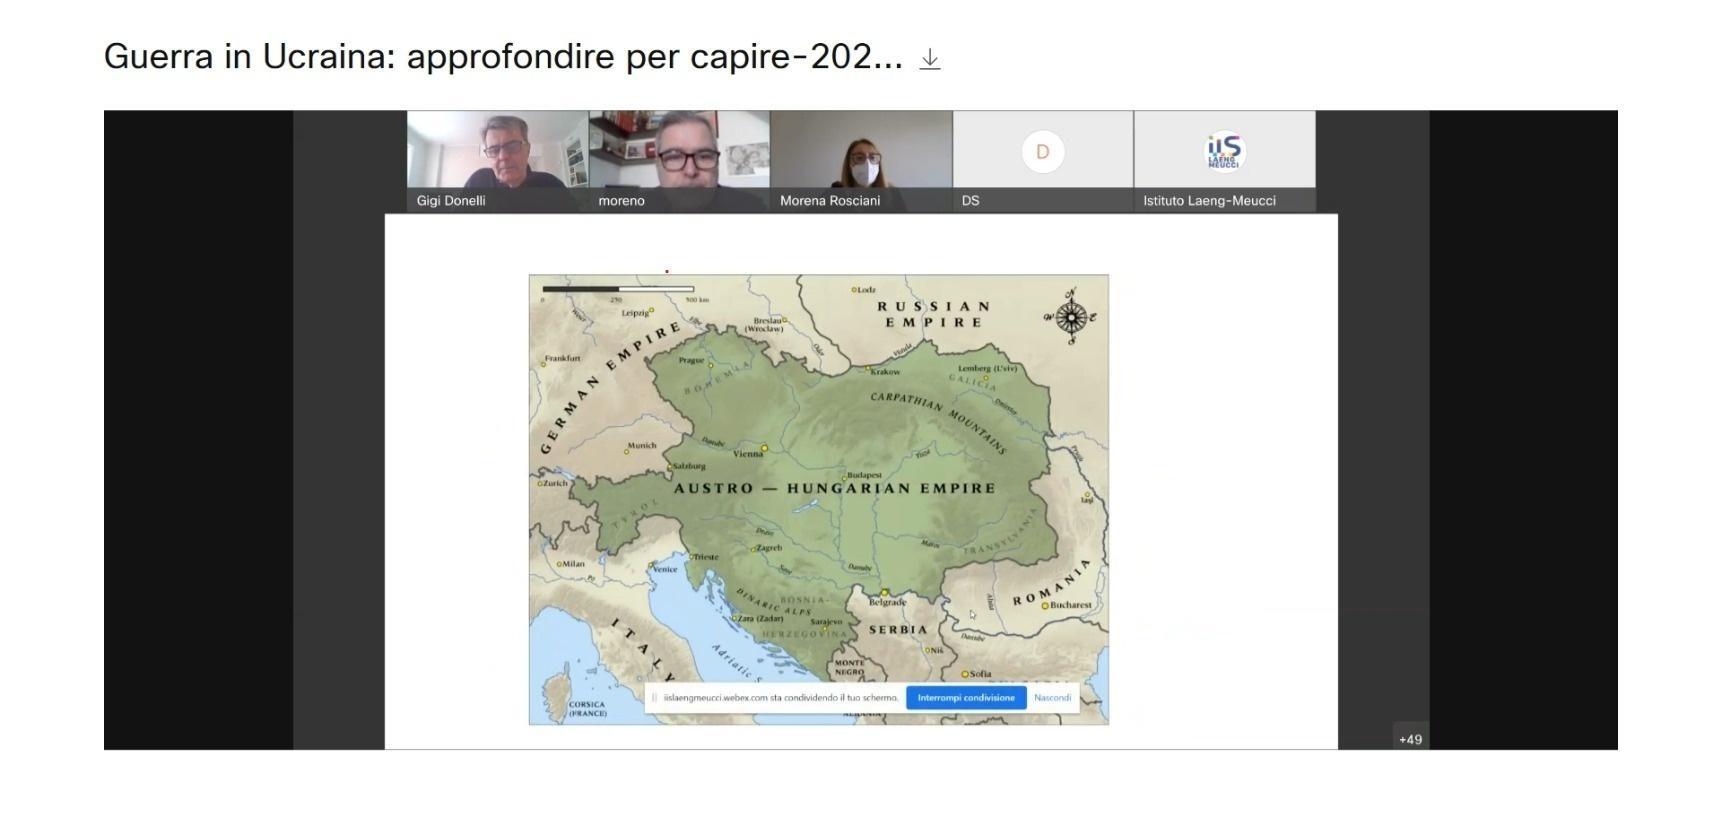Click the Gigi Donelli name label
This screenshot has height=833, width=1722.
coord(451,200)
